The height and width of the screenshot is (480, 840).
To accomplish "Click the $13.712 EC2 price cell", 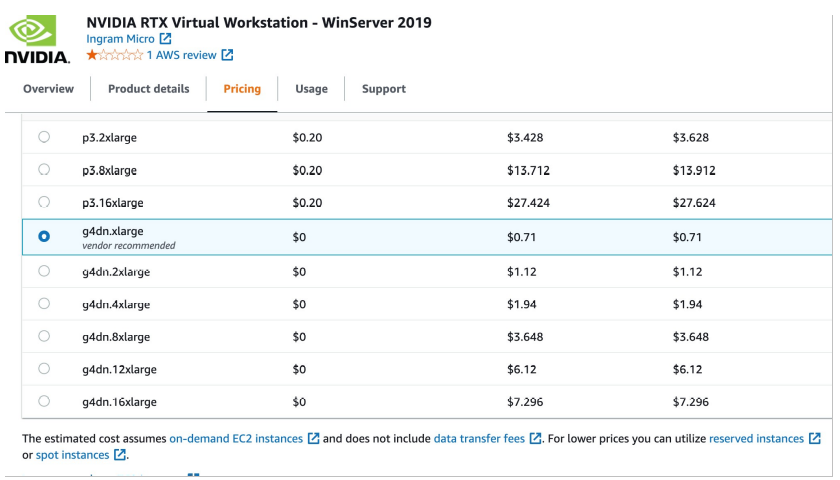I will [x=528, y=170].
